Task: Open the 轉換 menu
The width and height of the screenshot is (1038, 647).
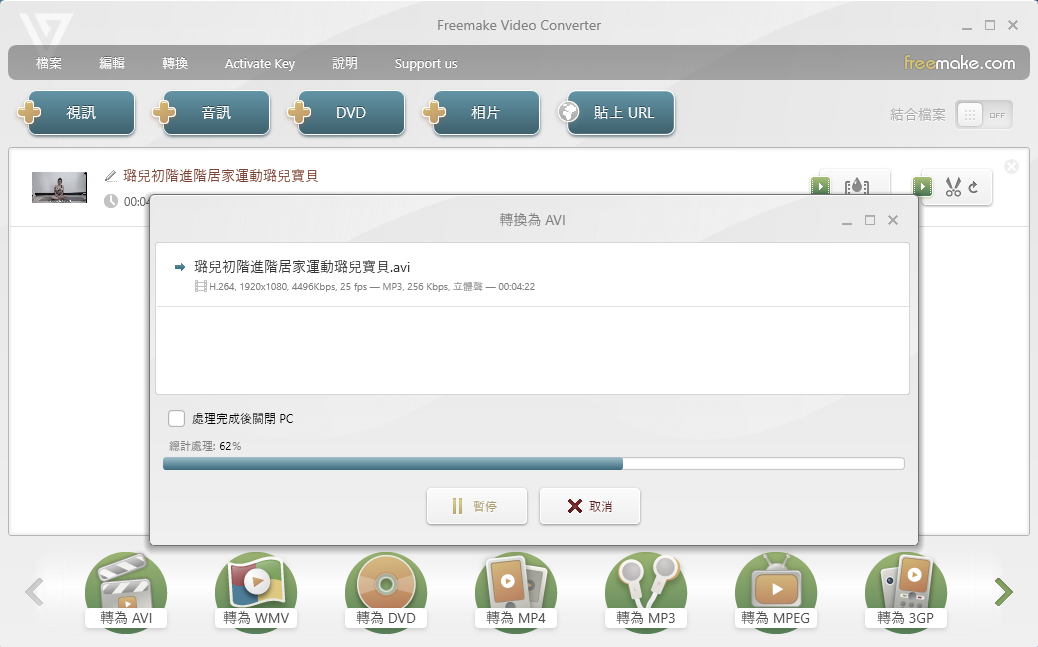Action: coord(175,63)
